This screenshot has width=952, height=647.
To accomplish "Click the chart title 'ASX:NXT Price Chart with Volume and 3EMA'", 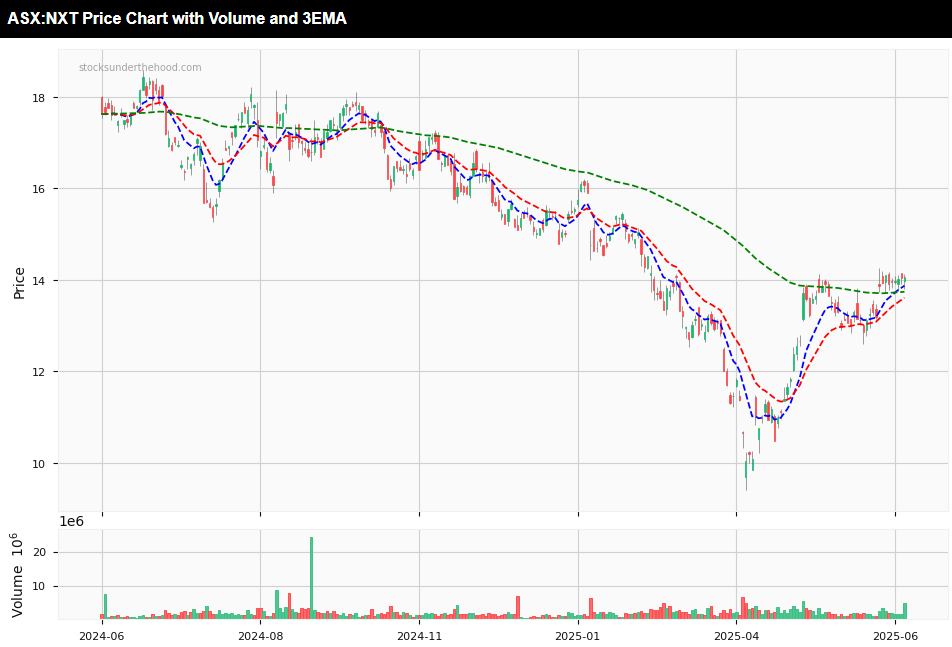I will pyautogui.click(x=177, y=18).
